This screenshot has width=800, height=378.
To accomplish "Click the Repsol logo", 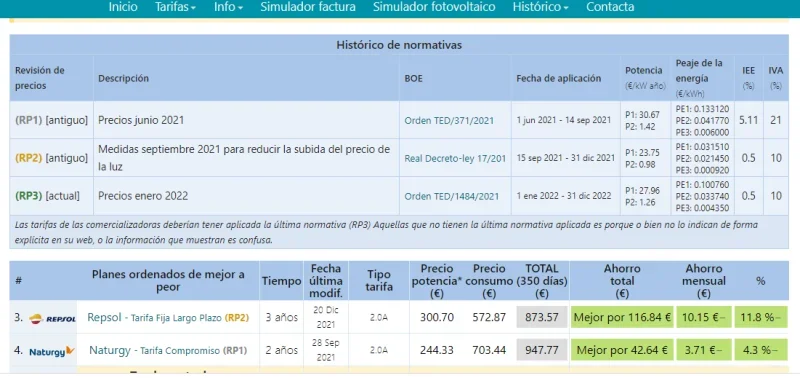I will (53, 318).
